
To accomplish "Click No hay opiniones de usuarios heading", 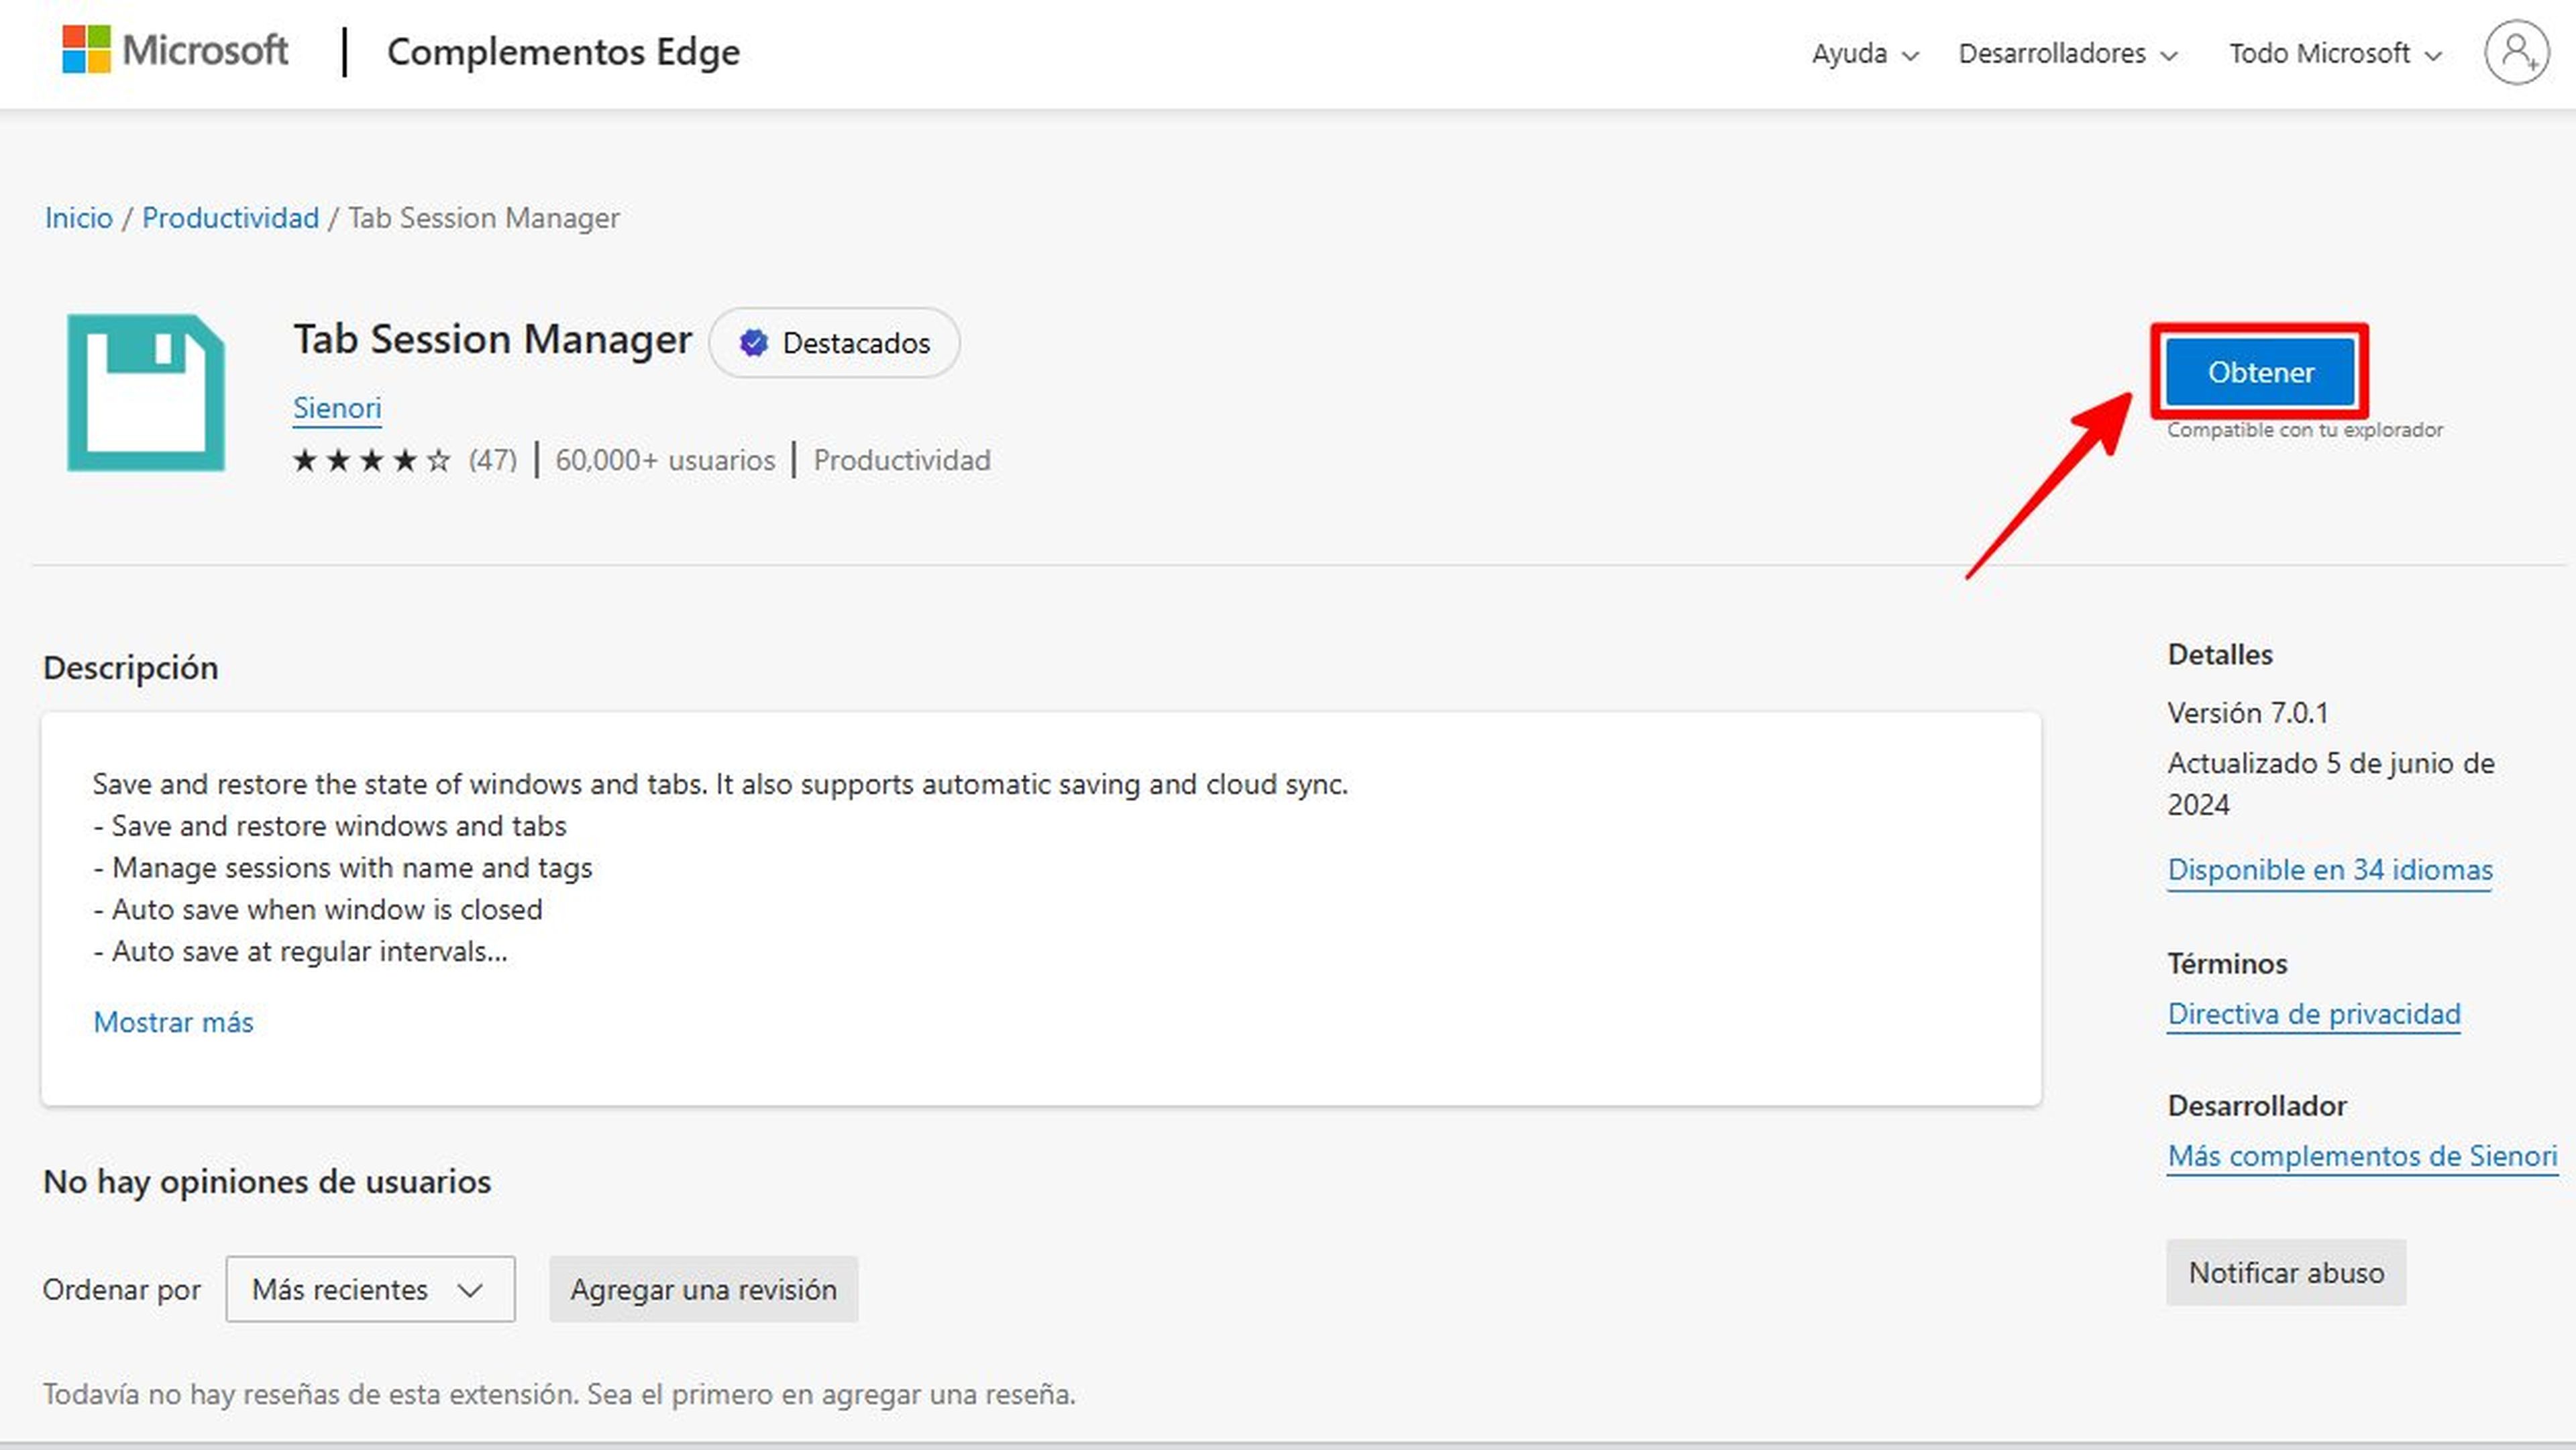I will pos(267,1182).
